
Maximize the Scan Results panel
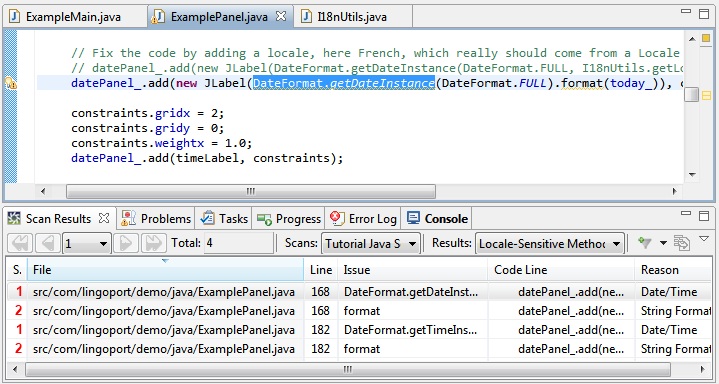click(x=703, y=217)
